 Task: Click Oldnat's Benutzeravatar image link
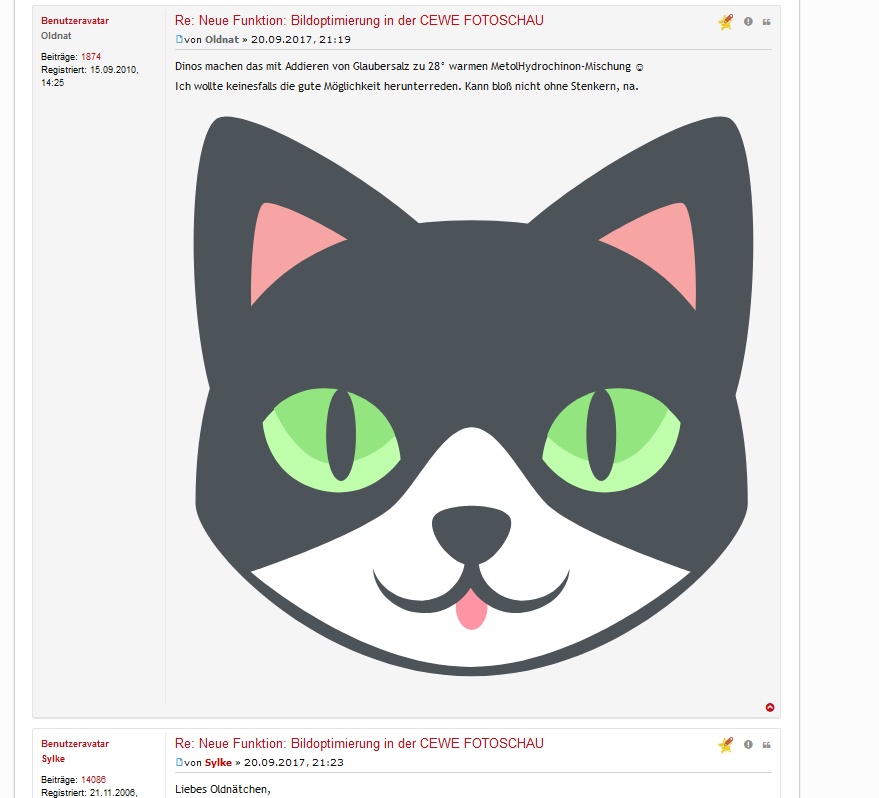pyautogui.click(x=75, y=21)
